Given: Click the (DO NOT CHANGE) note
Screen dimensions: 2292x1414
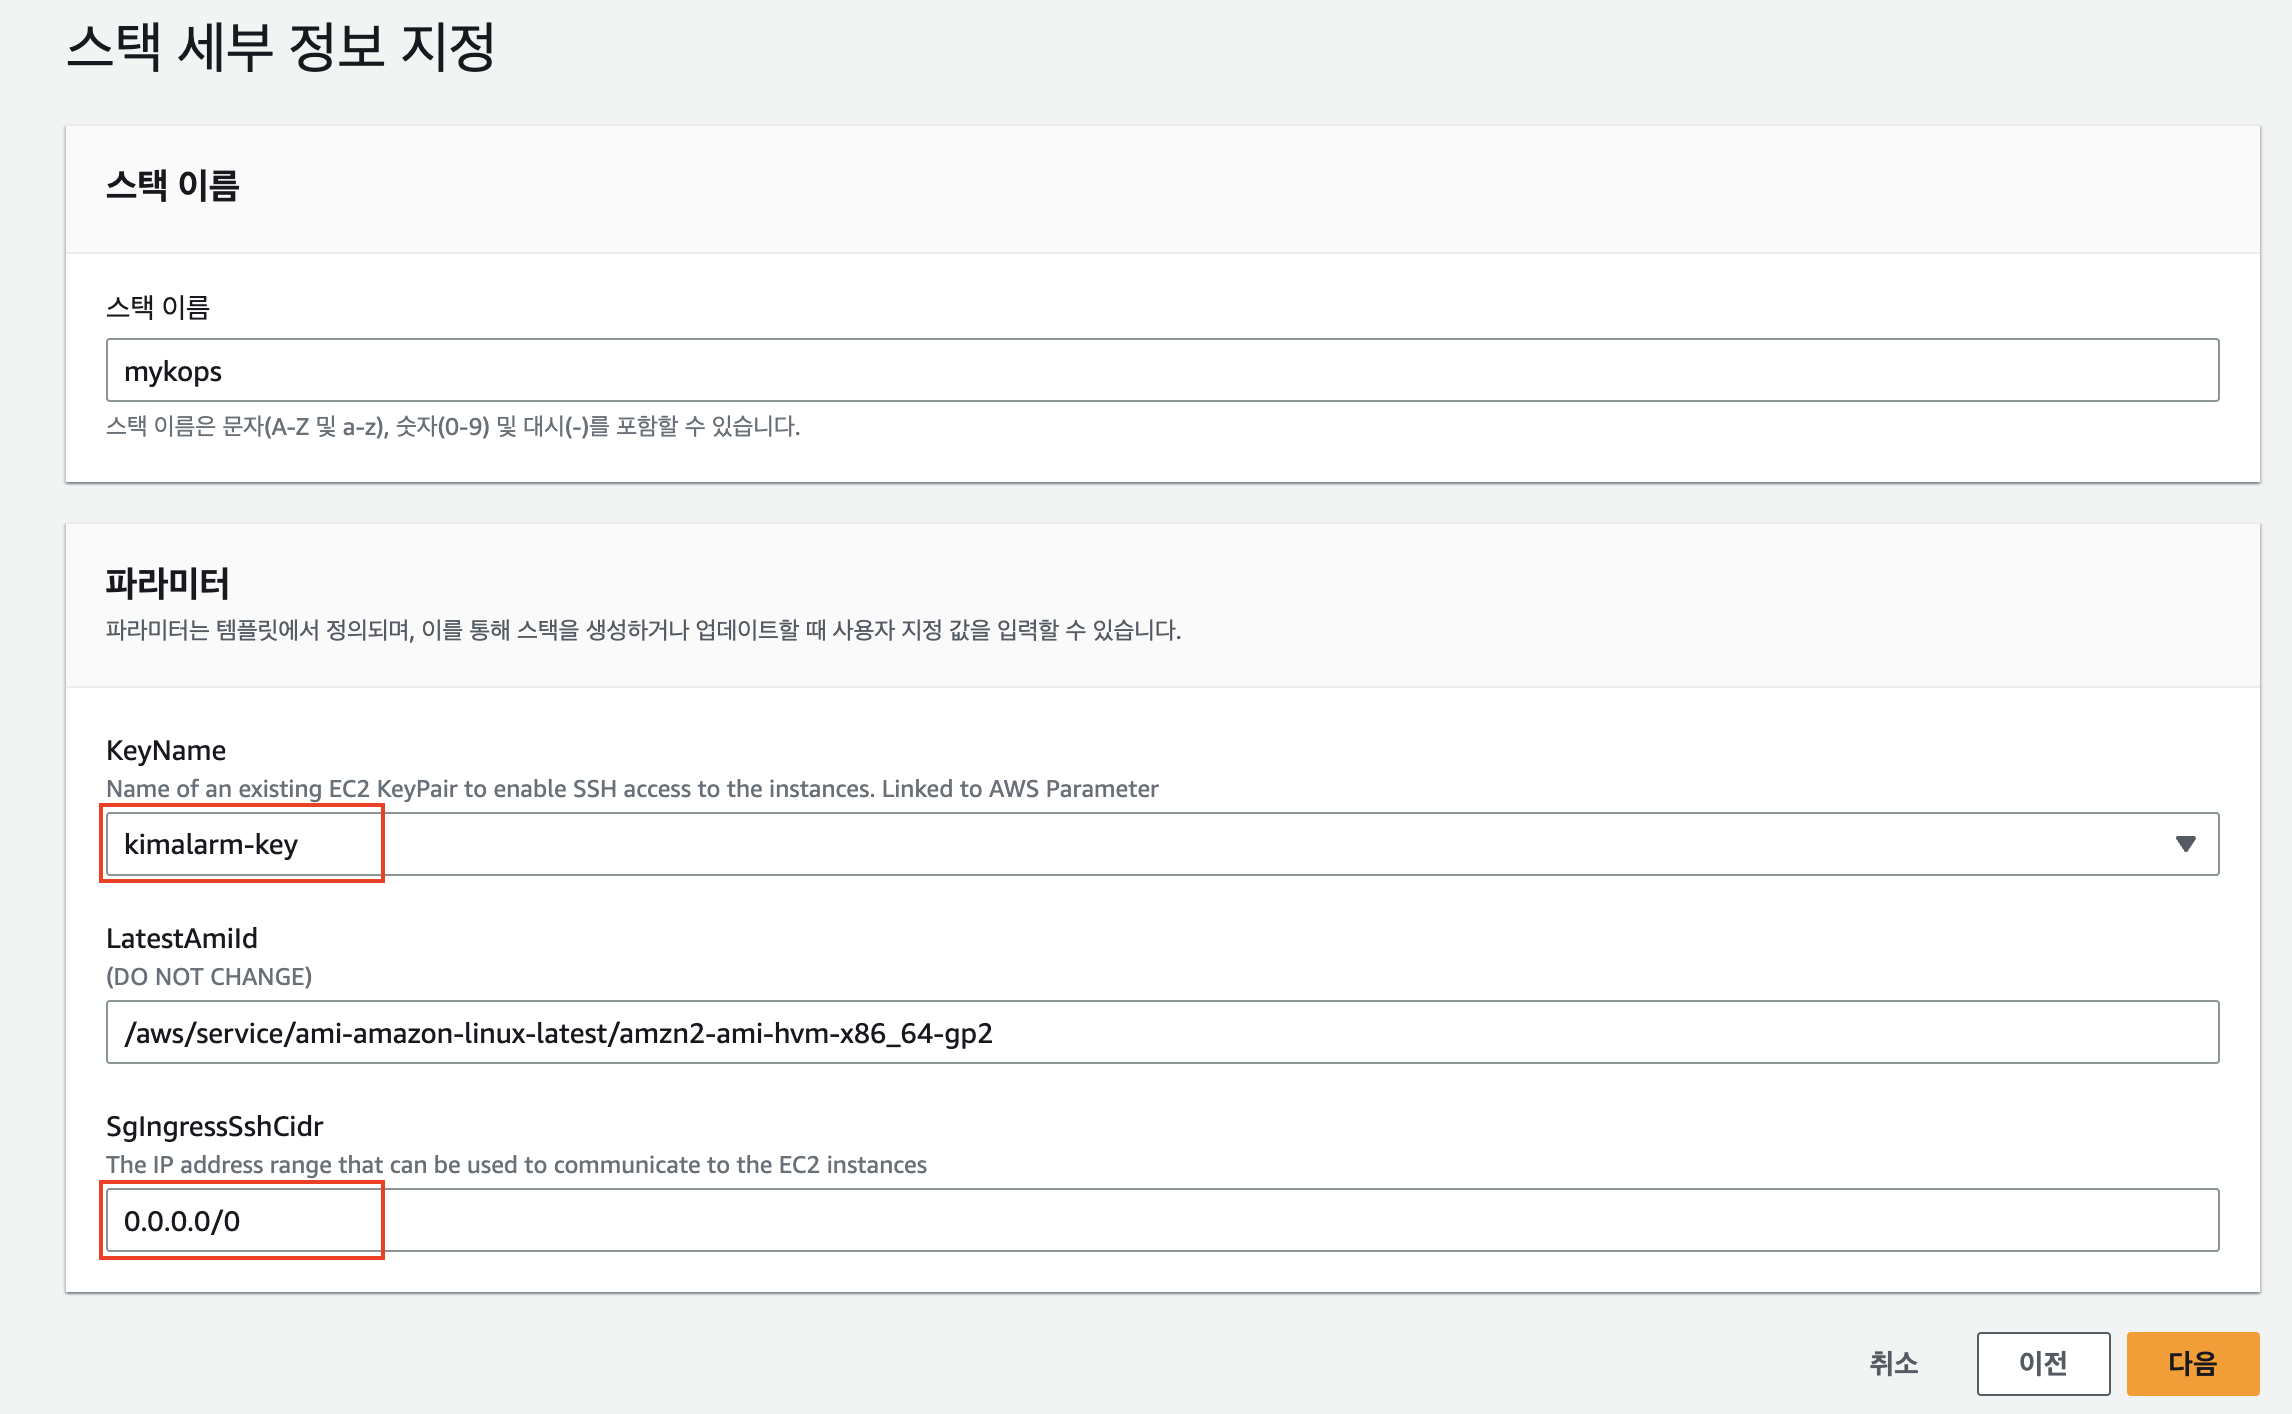Looking at the screenshot, I should (x=209, y=977).
